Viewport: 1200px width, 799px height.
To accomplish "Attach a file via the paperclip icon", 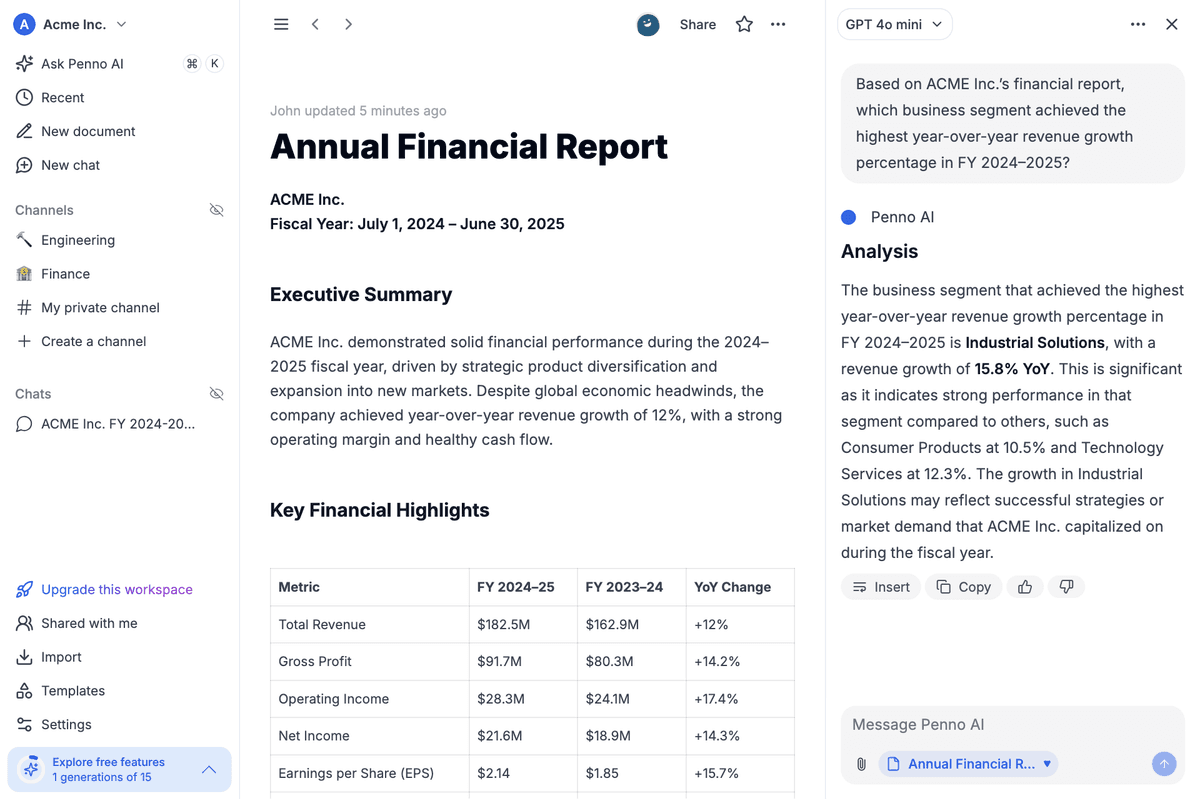I will coord(861,763).
